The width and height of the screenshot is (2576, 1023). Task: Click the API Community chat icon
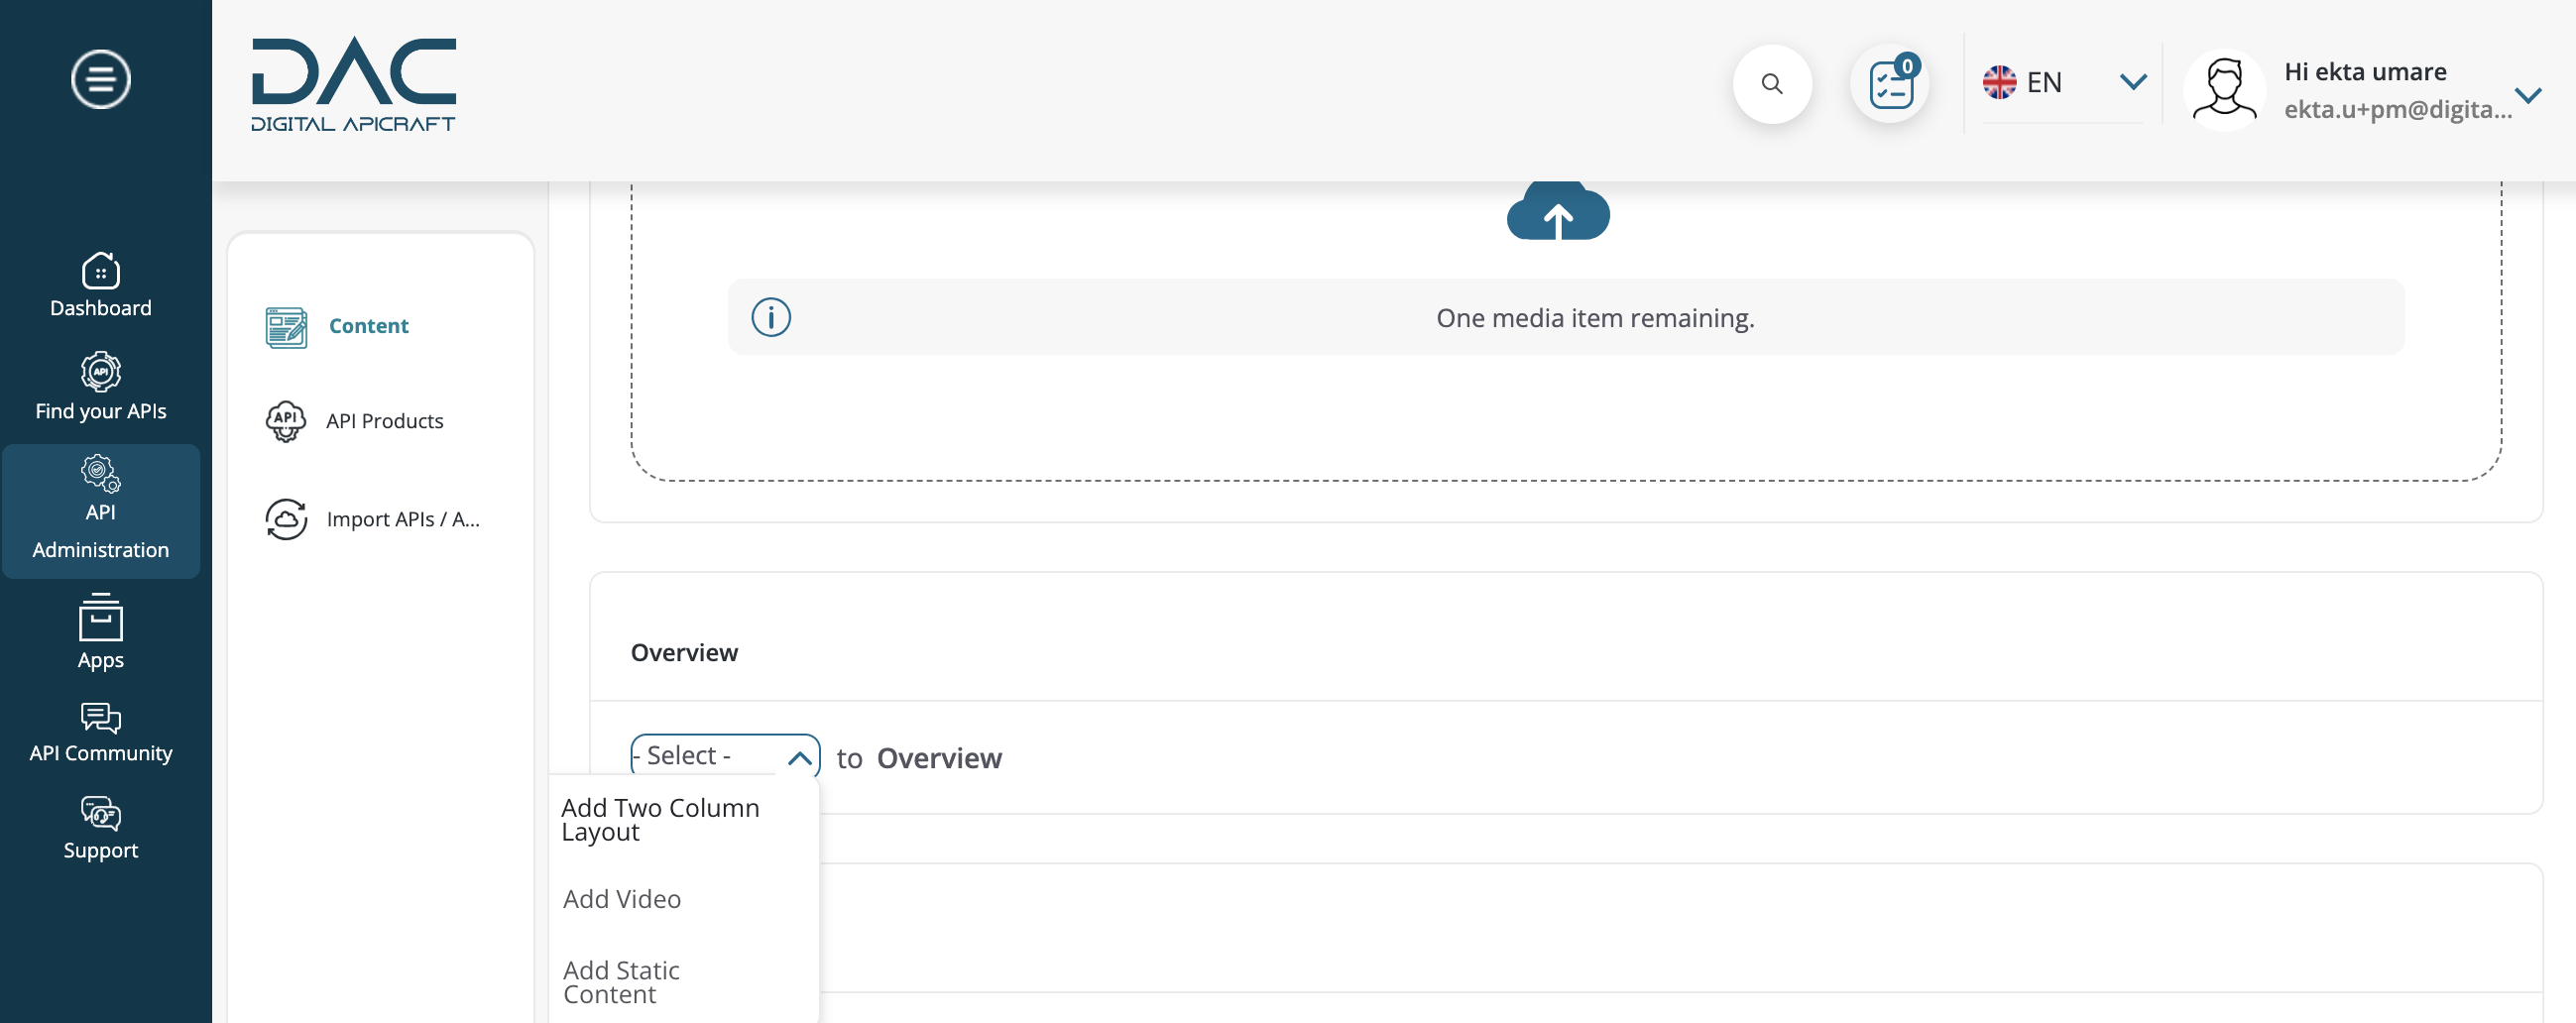tap(100, 717)
